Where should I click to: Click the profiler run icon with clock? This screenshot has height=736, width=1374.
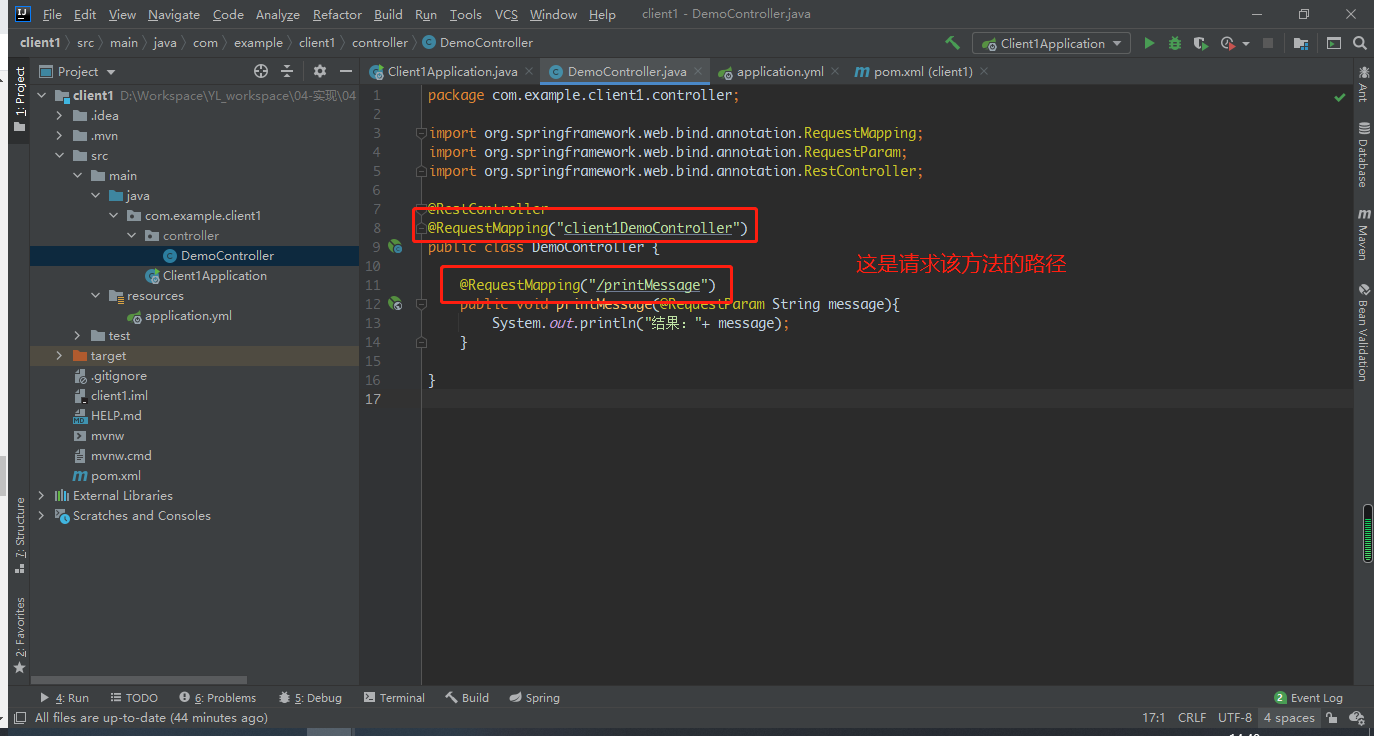1228,43
